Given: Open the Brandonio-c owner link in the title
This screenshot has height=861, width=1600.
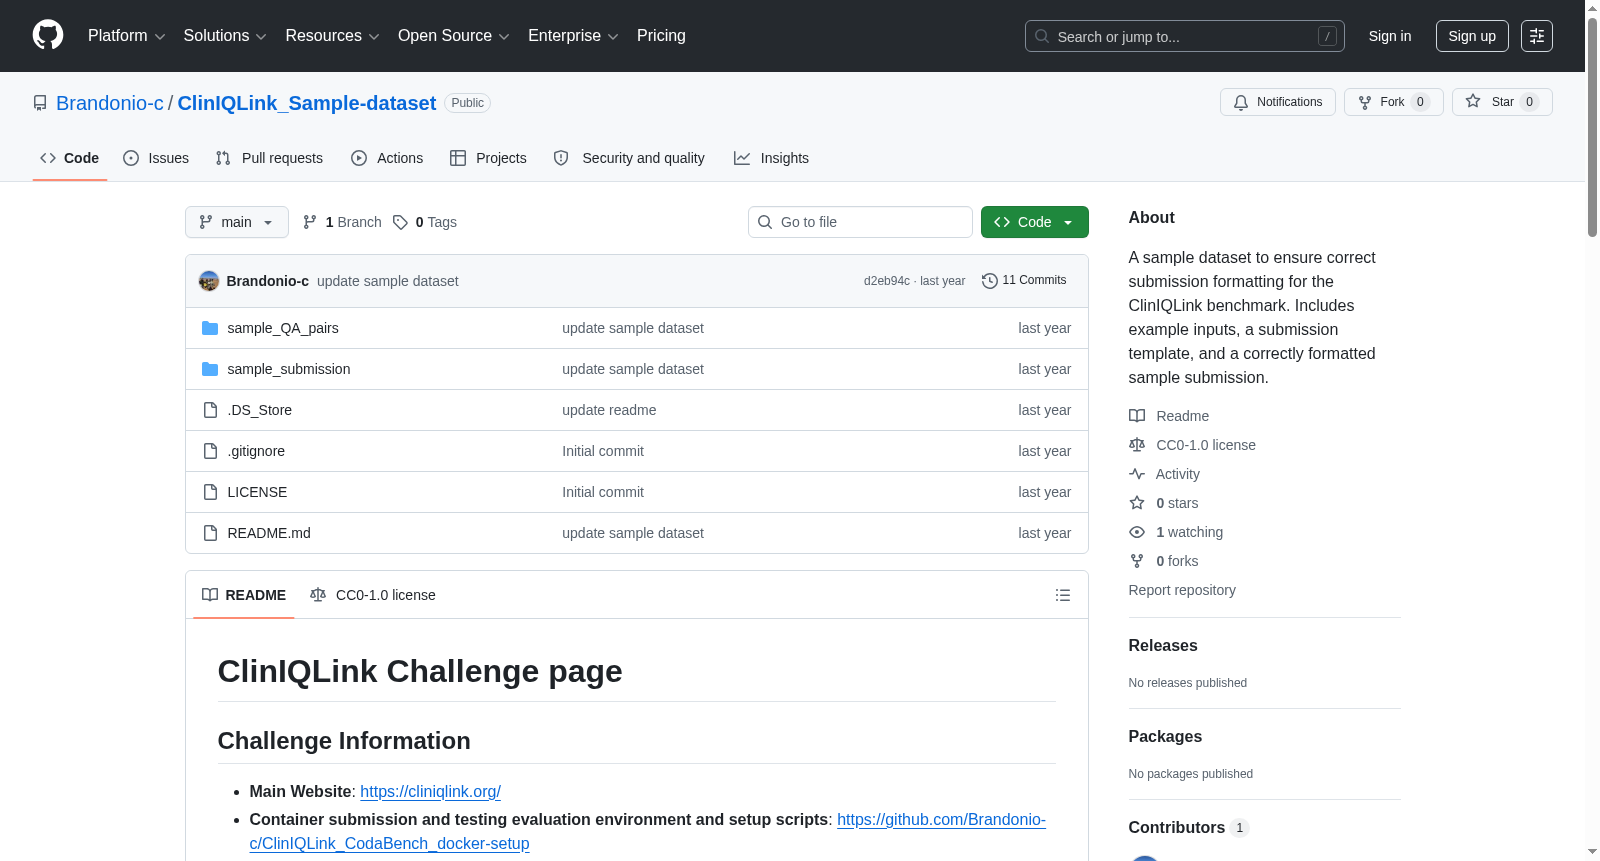Looking at the screenshot, I should tap(110, 103).
